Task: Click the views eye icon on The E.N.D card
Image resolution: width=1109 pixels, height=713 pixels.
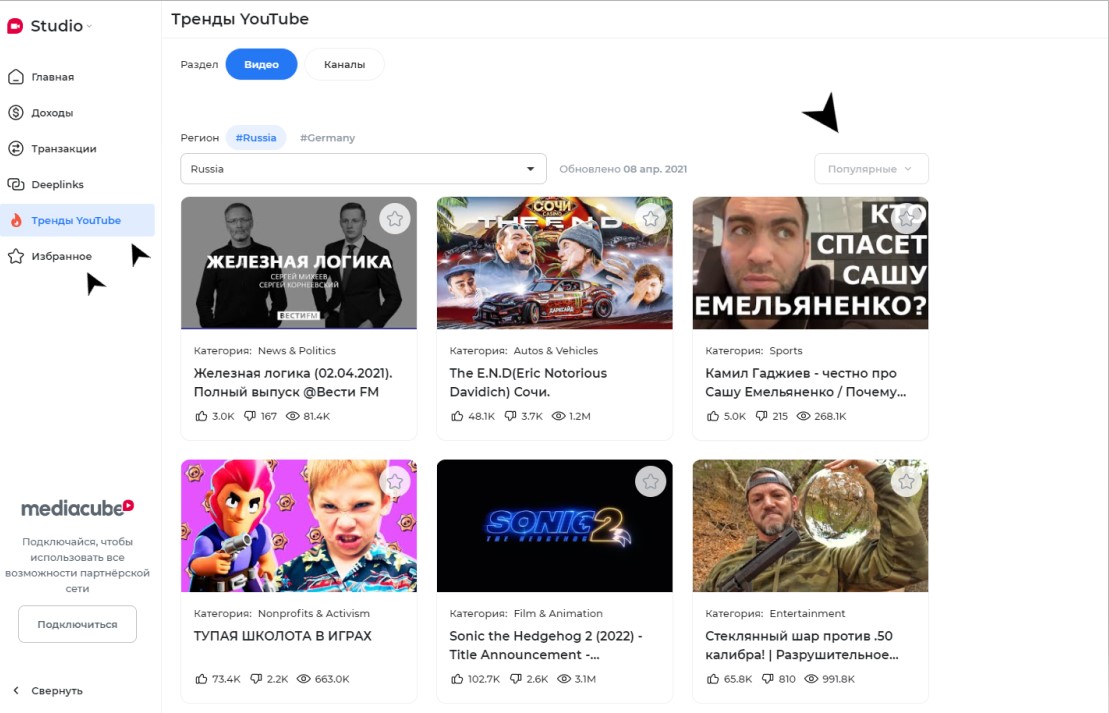Action: [559, 416]
